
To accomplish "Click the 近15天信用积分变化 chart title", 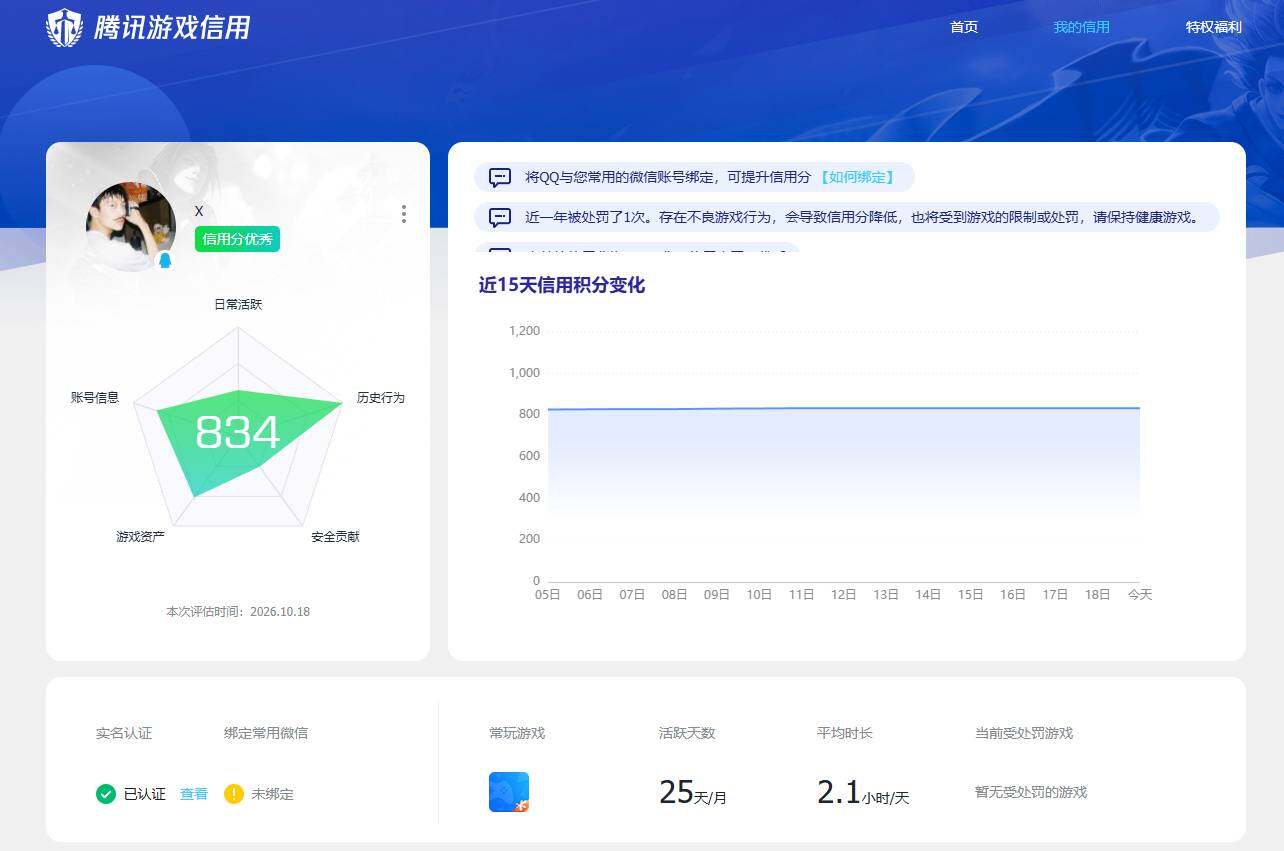I will tap(562, 285).
